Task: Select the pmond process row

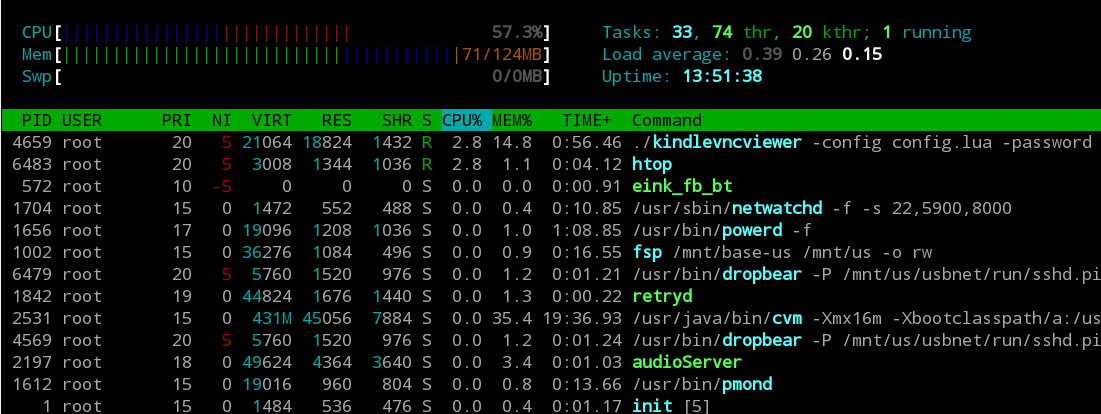Action: (x=550, y=384)
